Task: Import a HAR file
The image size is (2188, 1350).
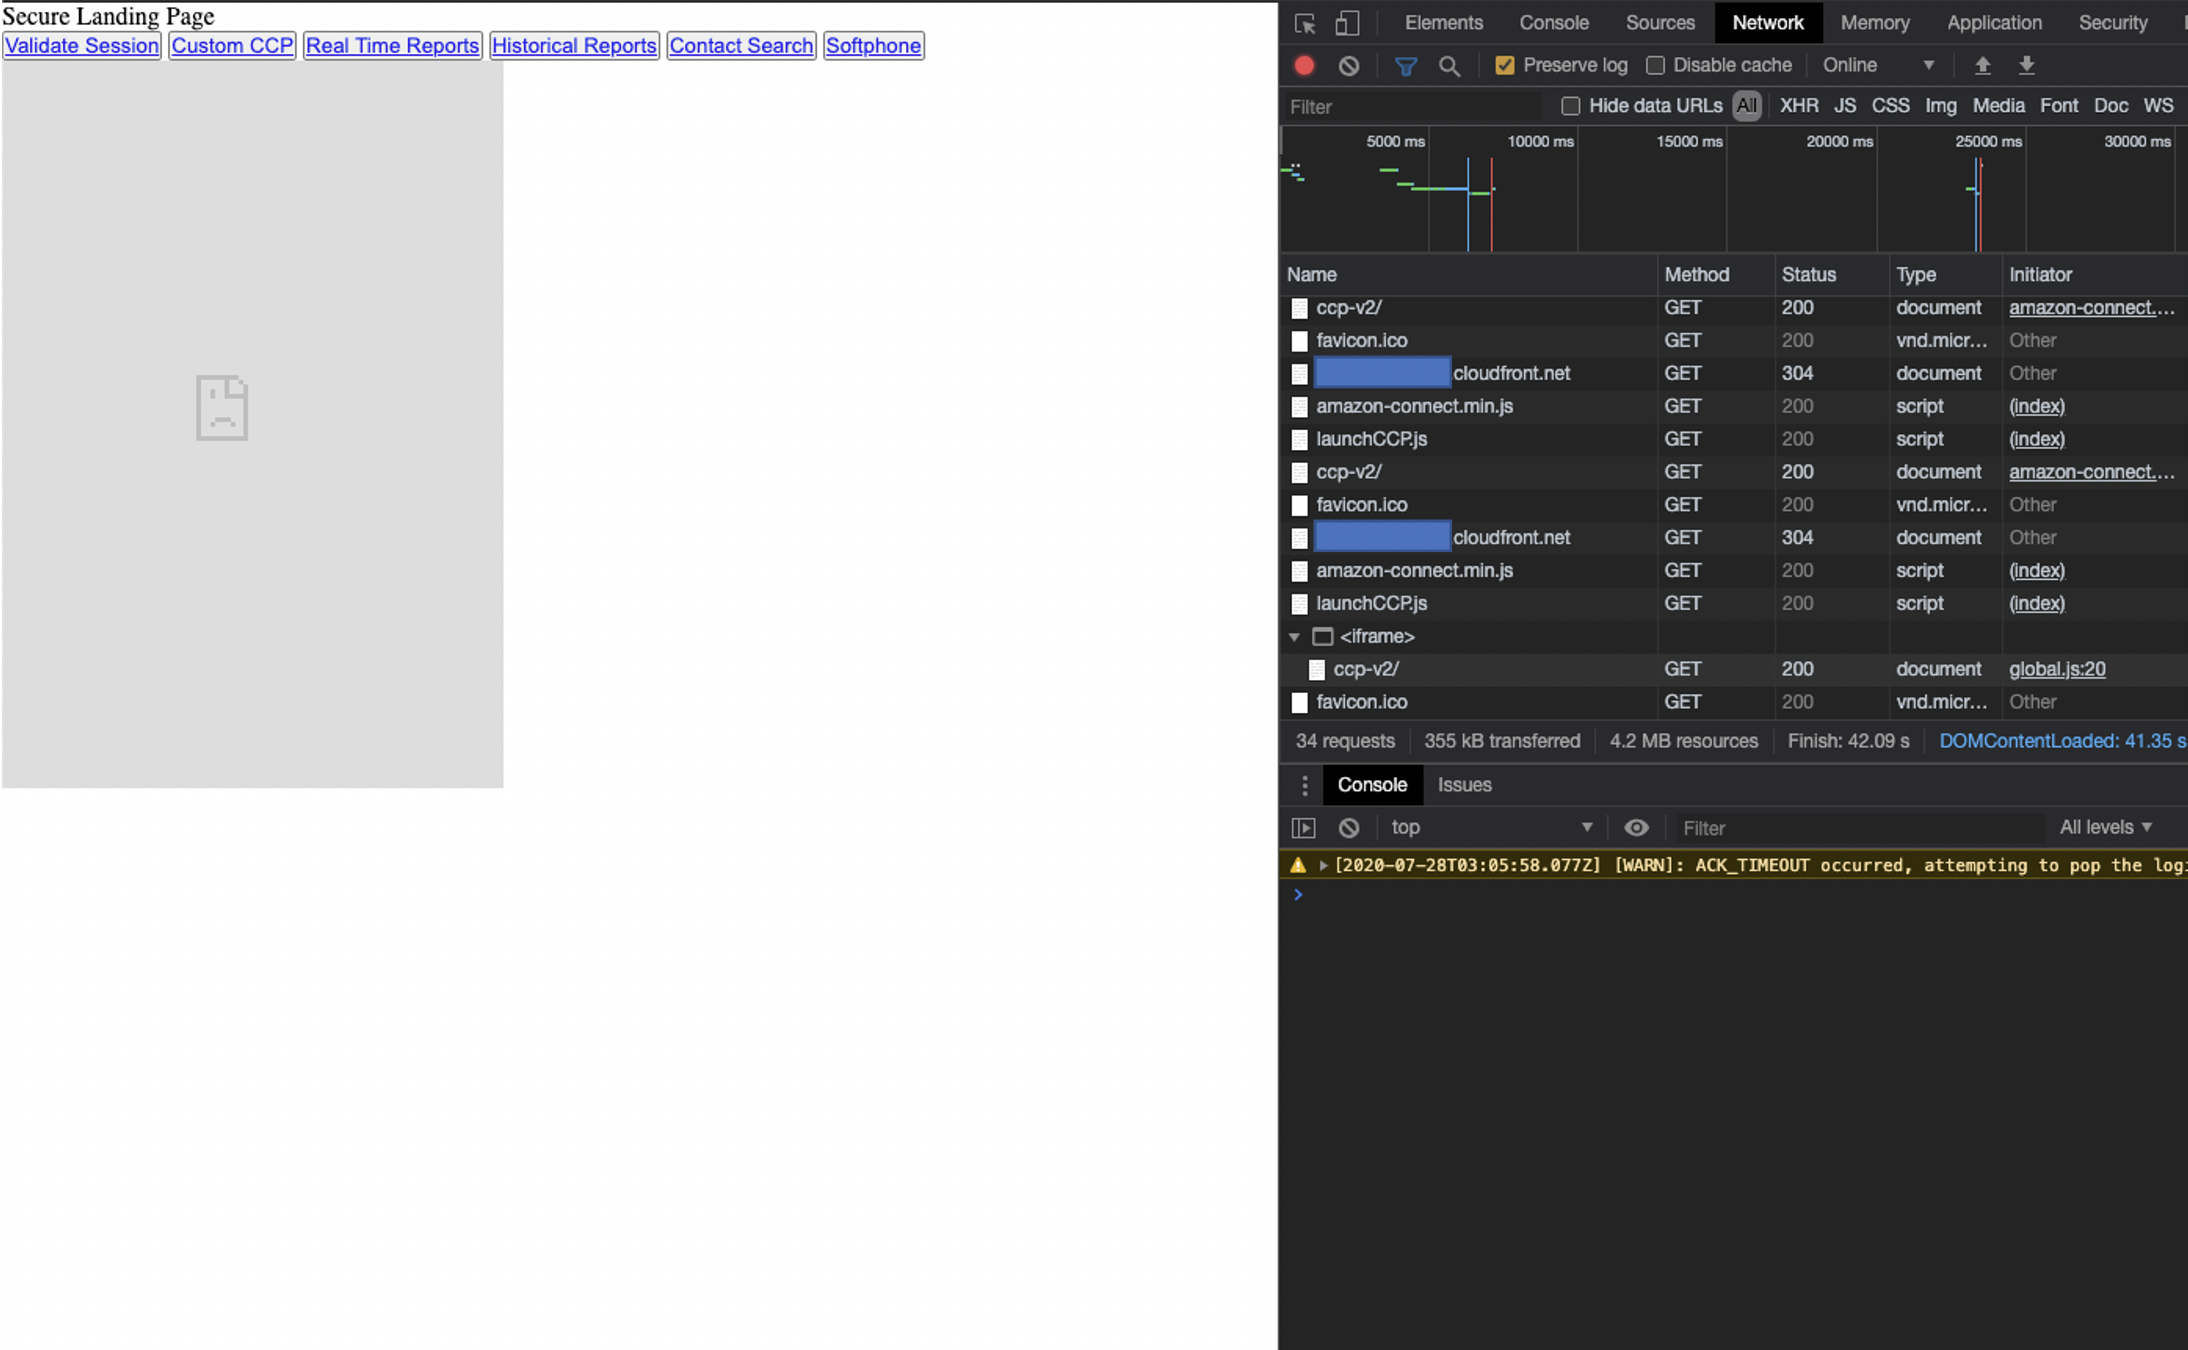Action: click(1981, 64)
